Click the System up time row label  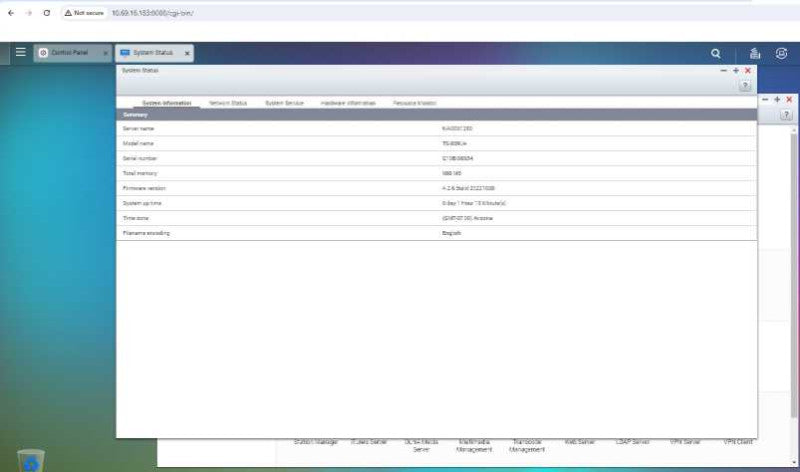point(142,203)
